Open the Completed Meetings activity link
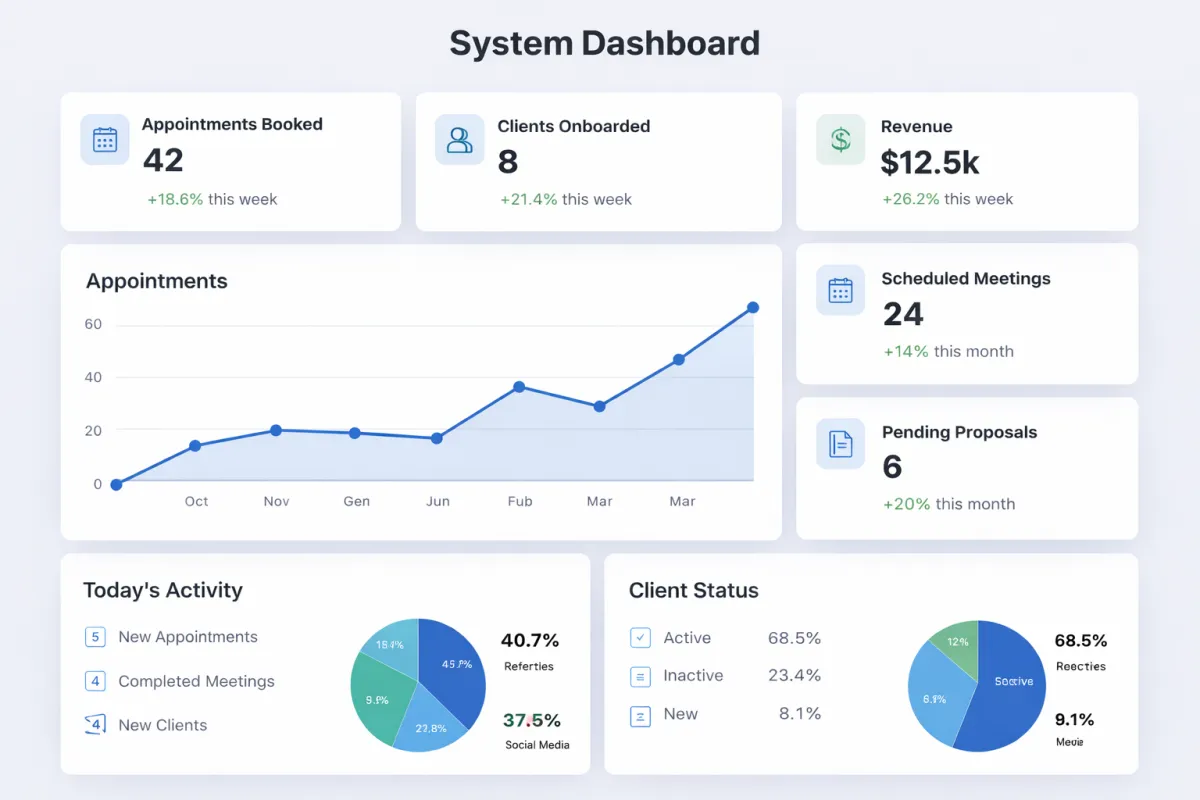The image size is (1200, 800). [196, 681]
